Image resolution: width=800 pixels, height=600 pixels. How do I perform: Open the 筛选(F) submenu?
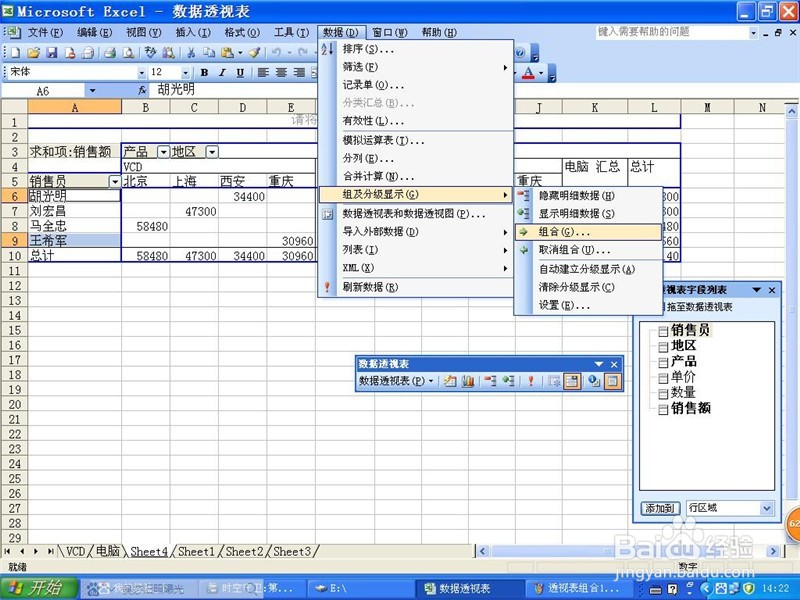pos(415,67)
